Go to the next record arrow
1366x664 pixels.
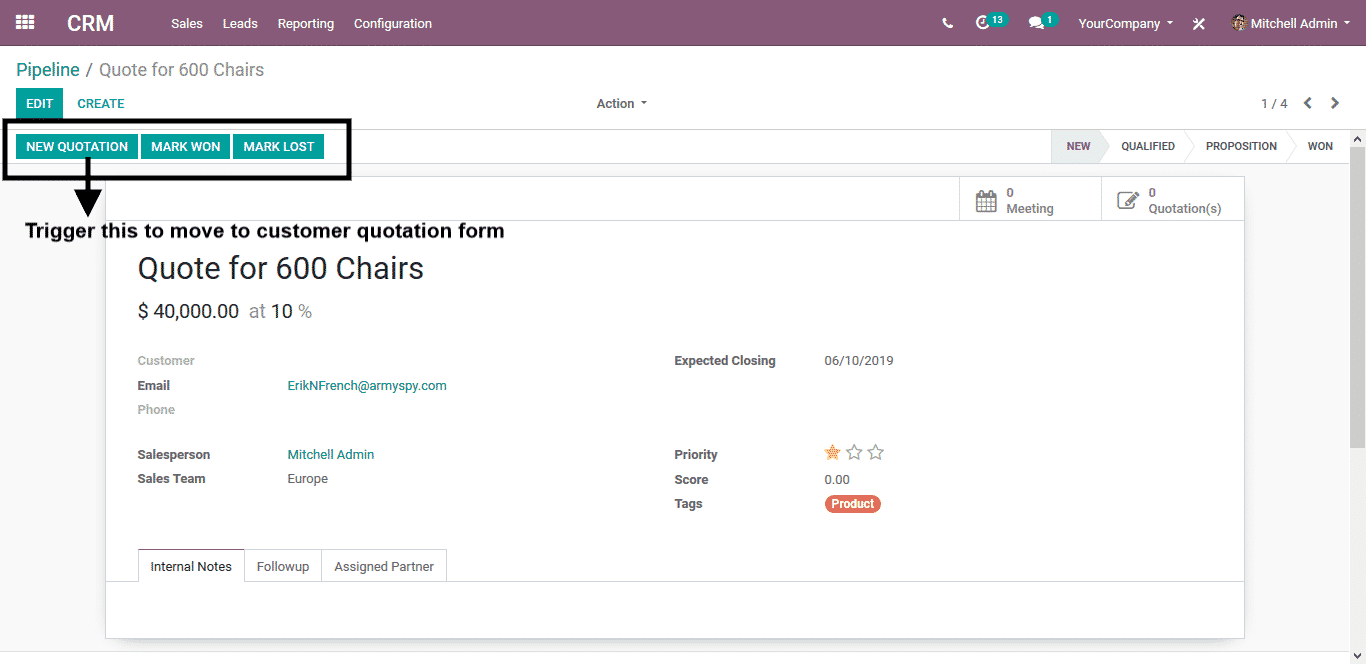(1334, 103)
